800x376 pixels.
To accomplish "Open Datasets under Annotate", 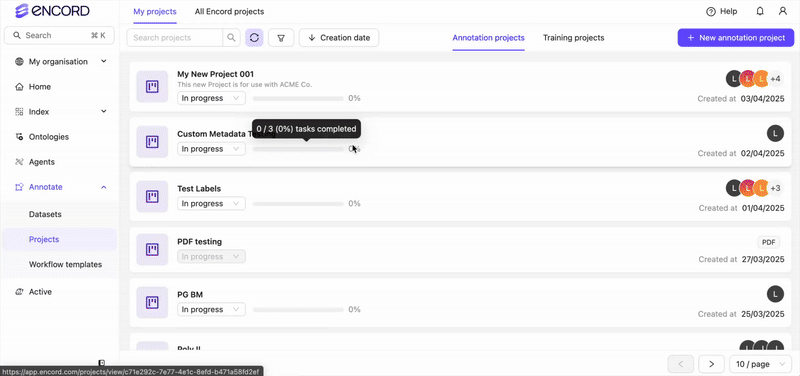I will 45,214.
